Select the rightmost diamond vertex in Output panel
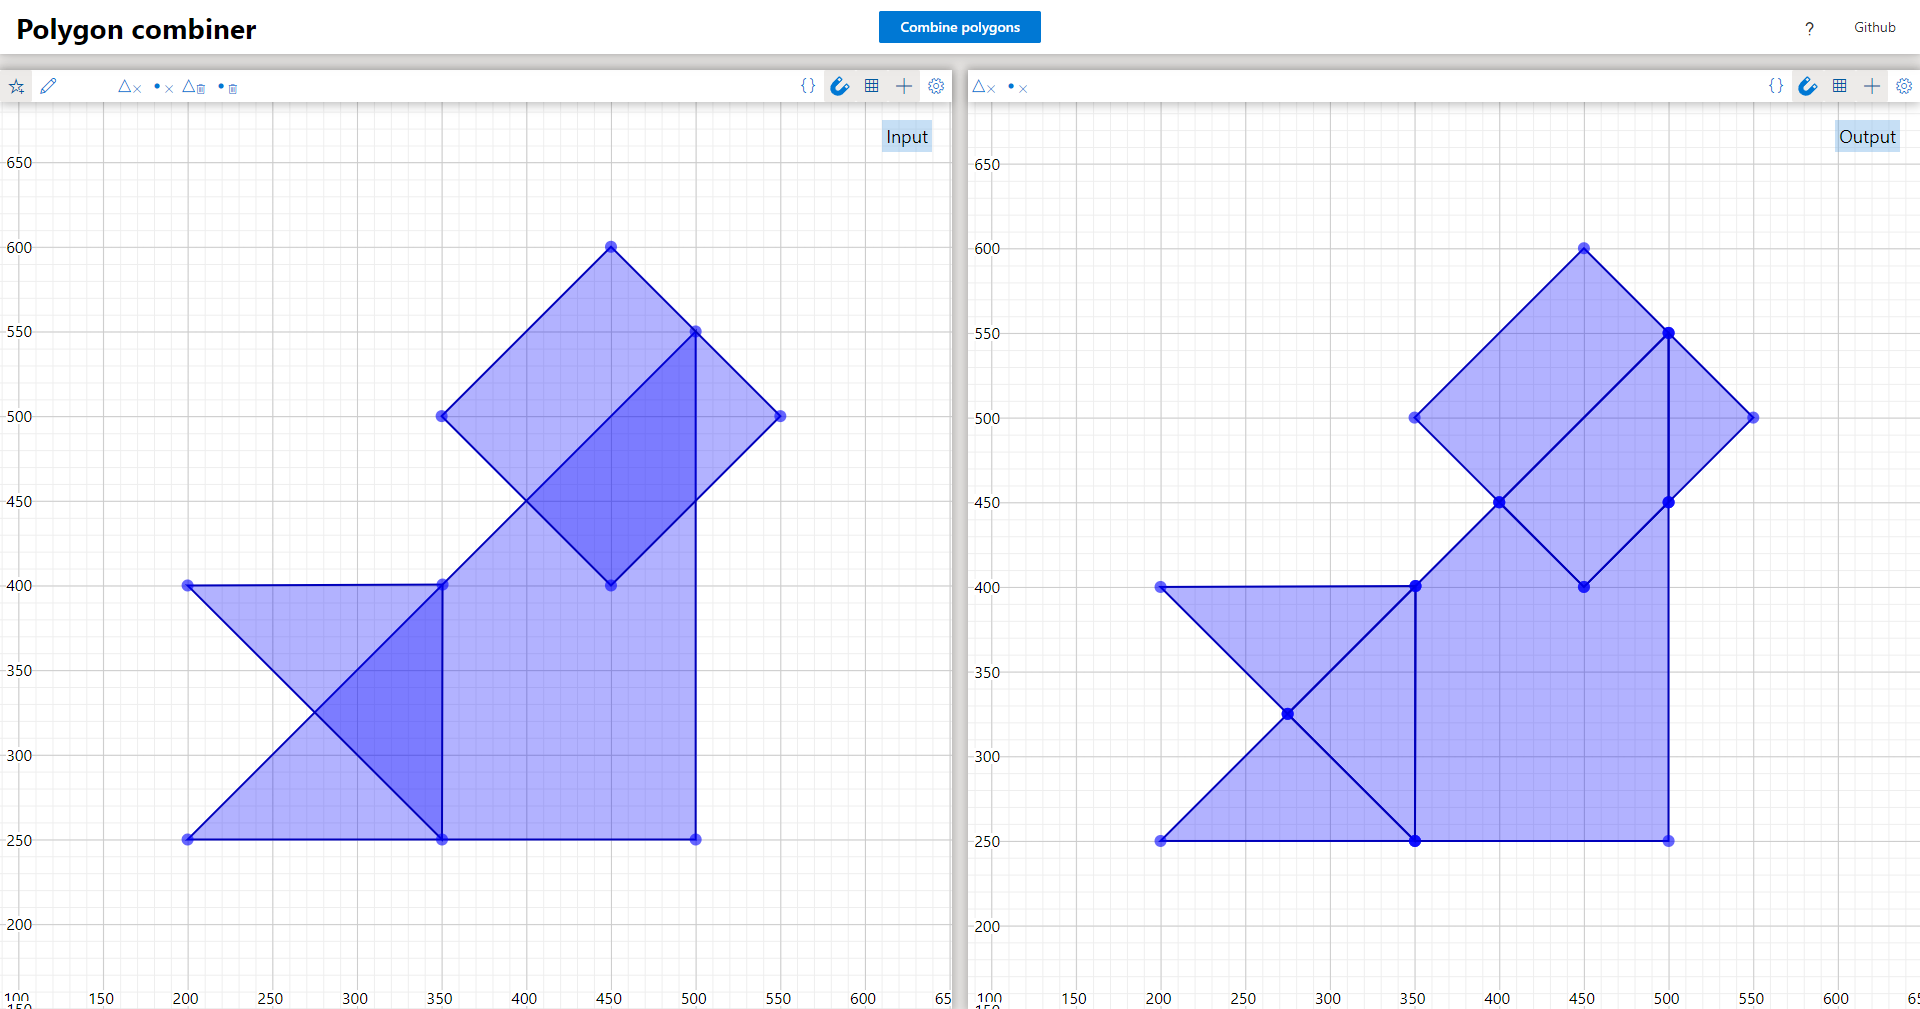The height and width of the screenshot is (1009, 1920). pyautogui.click(x=1753, y=418)
